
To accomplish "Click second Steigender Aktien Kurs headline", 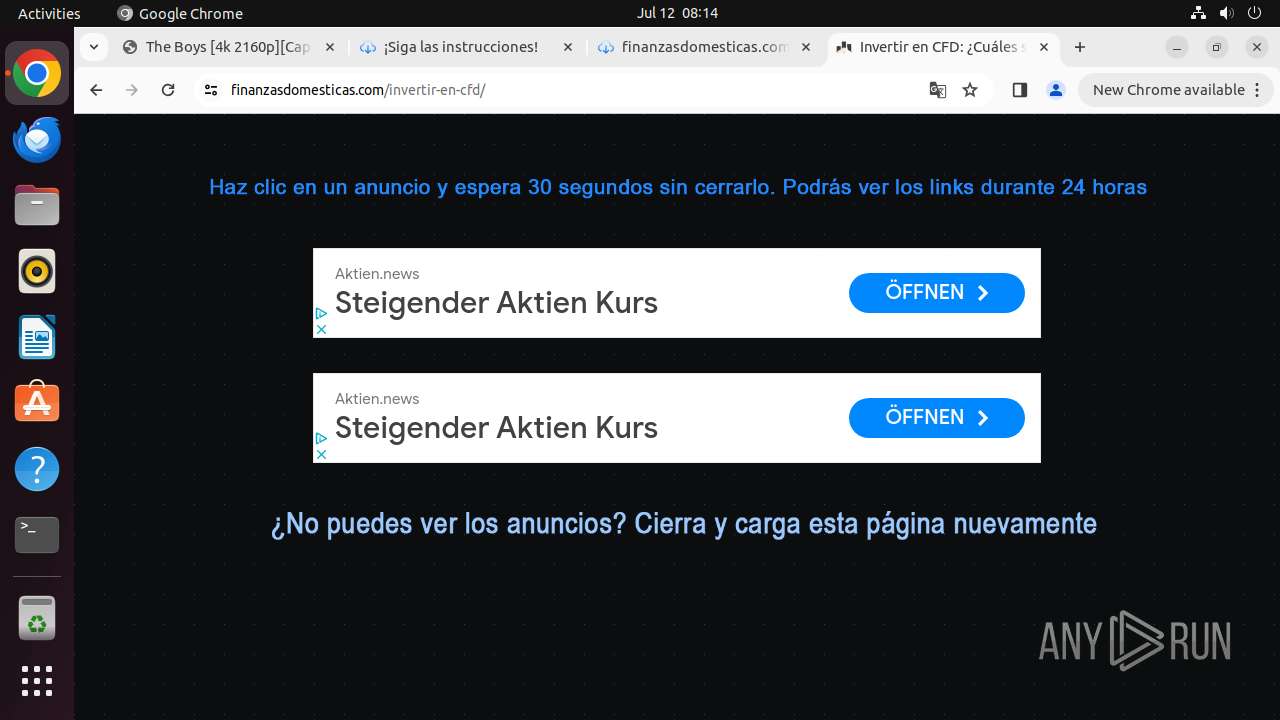I will [x=496, y=427].
